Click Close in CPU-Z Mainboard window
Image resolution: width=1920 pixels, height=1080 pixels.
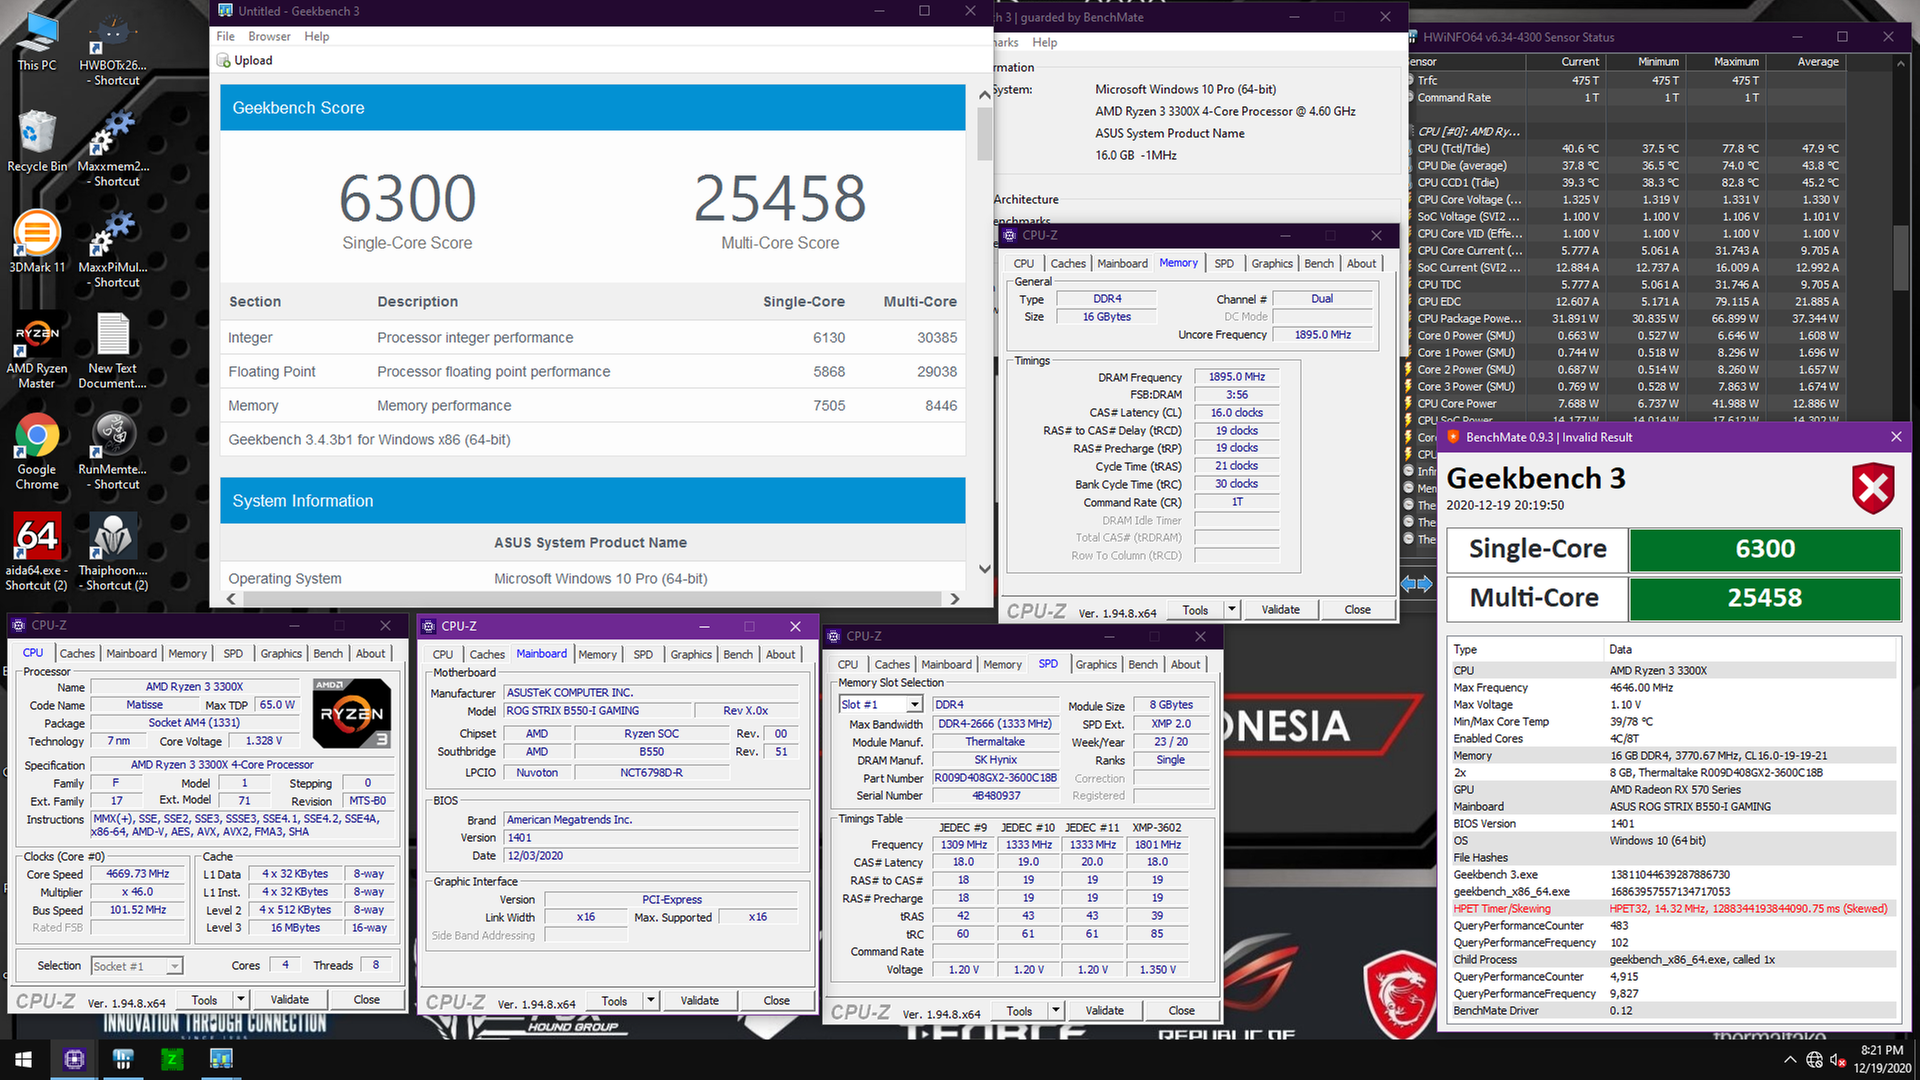point(777,1001)
